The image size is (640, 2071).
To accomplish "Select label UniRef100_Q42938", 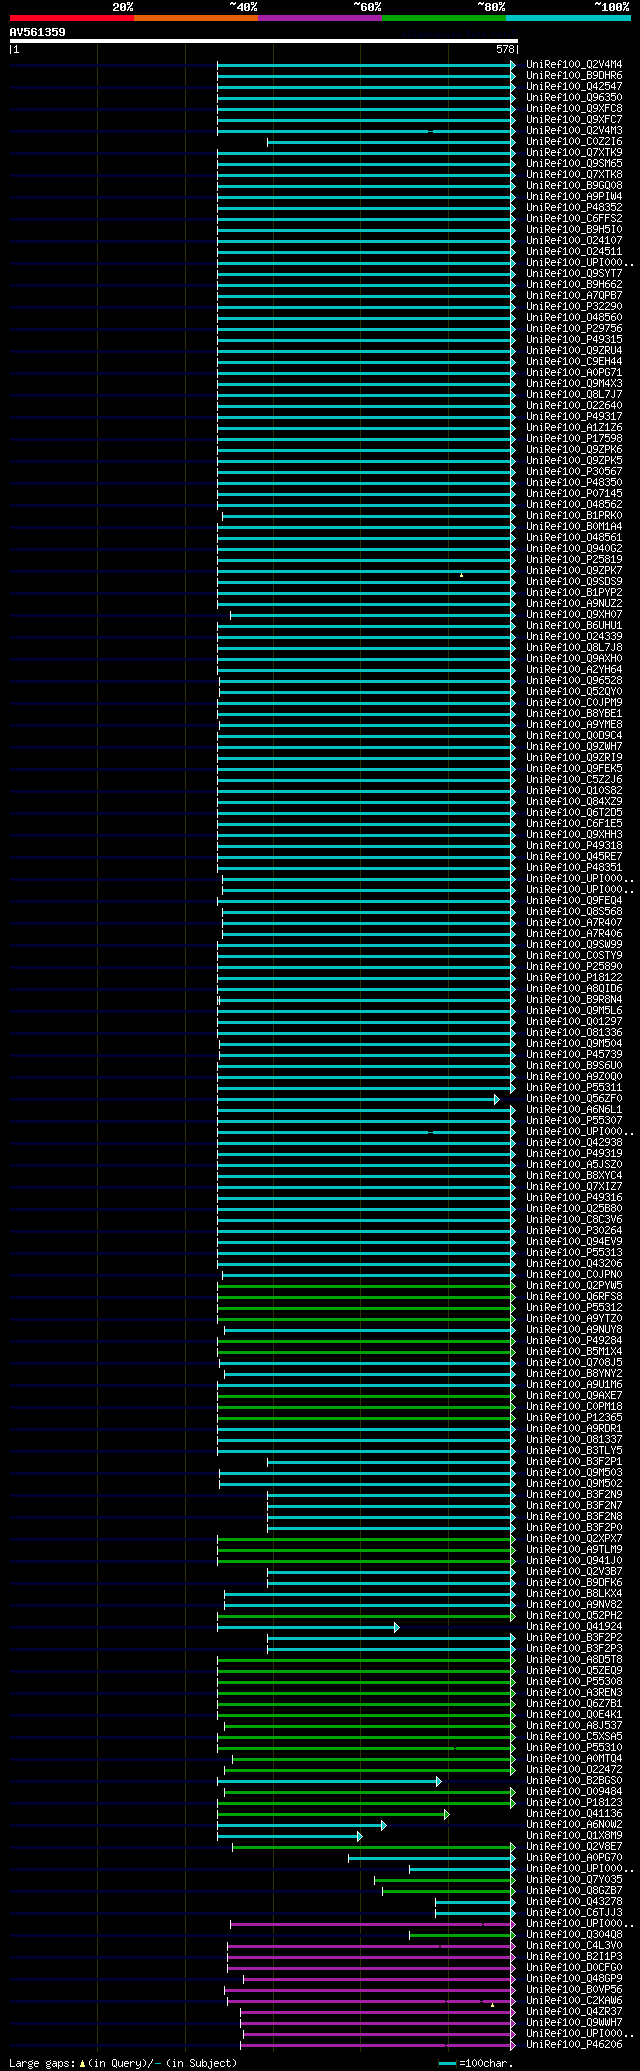I will (574, 1143).
